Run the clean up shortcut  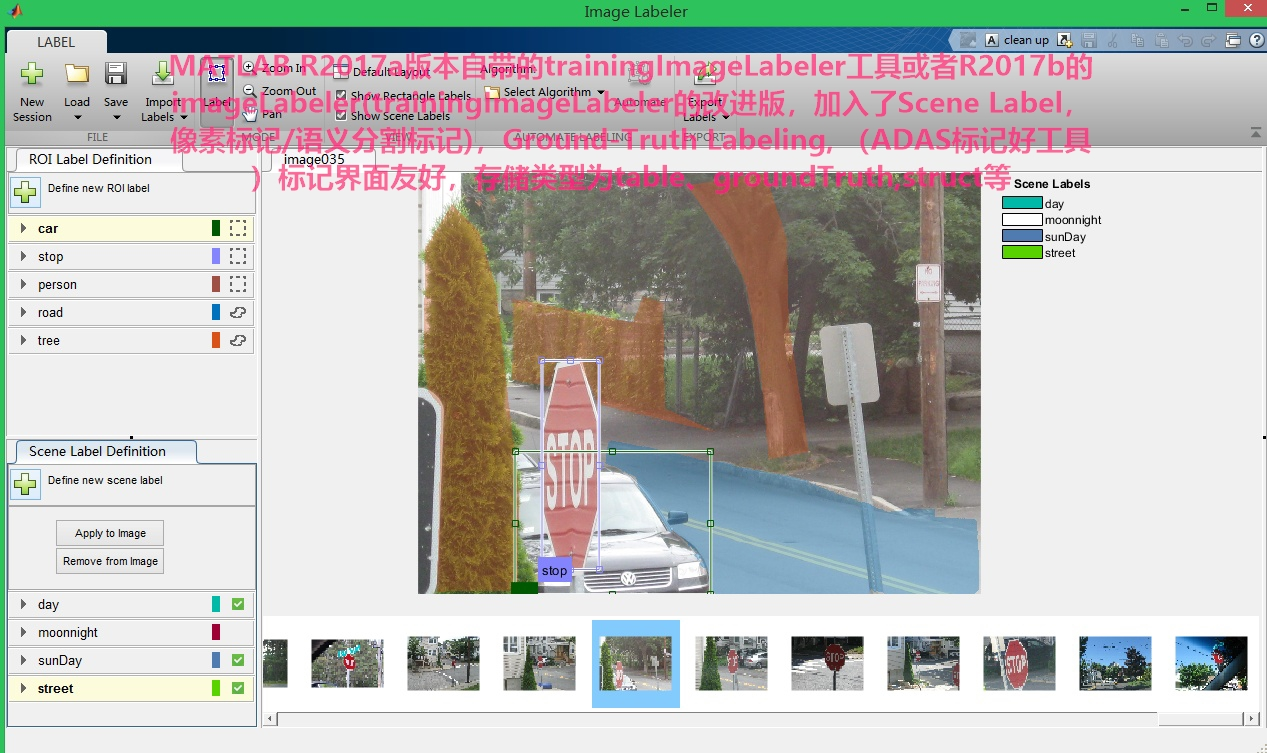coord(1017,40)
